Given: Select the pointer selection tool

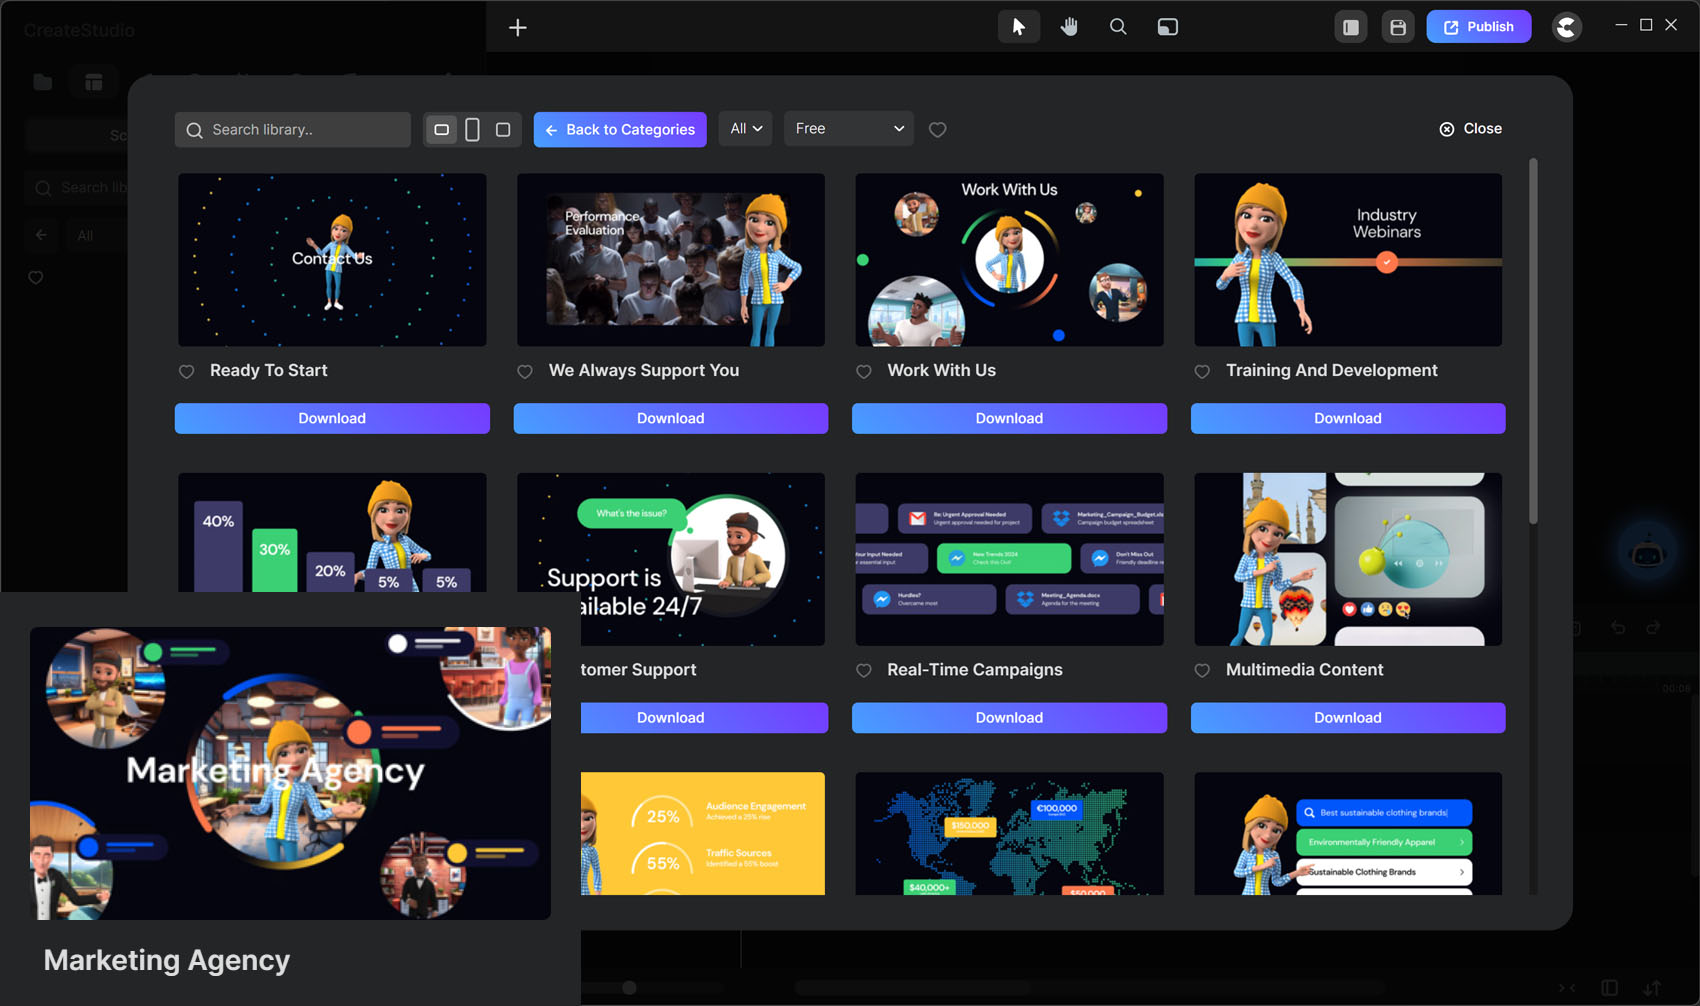Looking at the screenshot, I should (x=1018, y=27).
